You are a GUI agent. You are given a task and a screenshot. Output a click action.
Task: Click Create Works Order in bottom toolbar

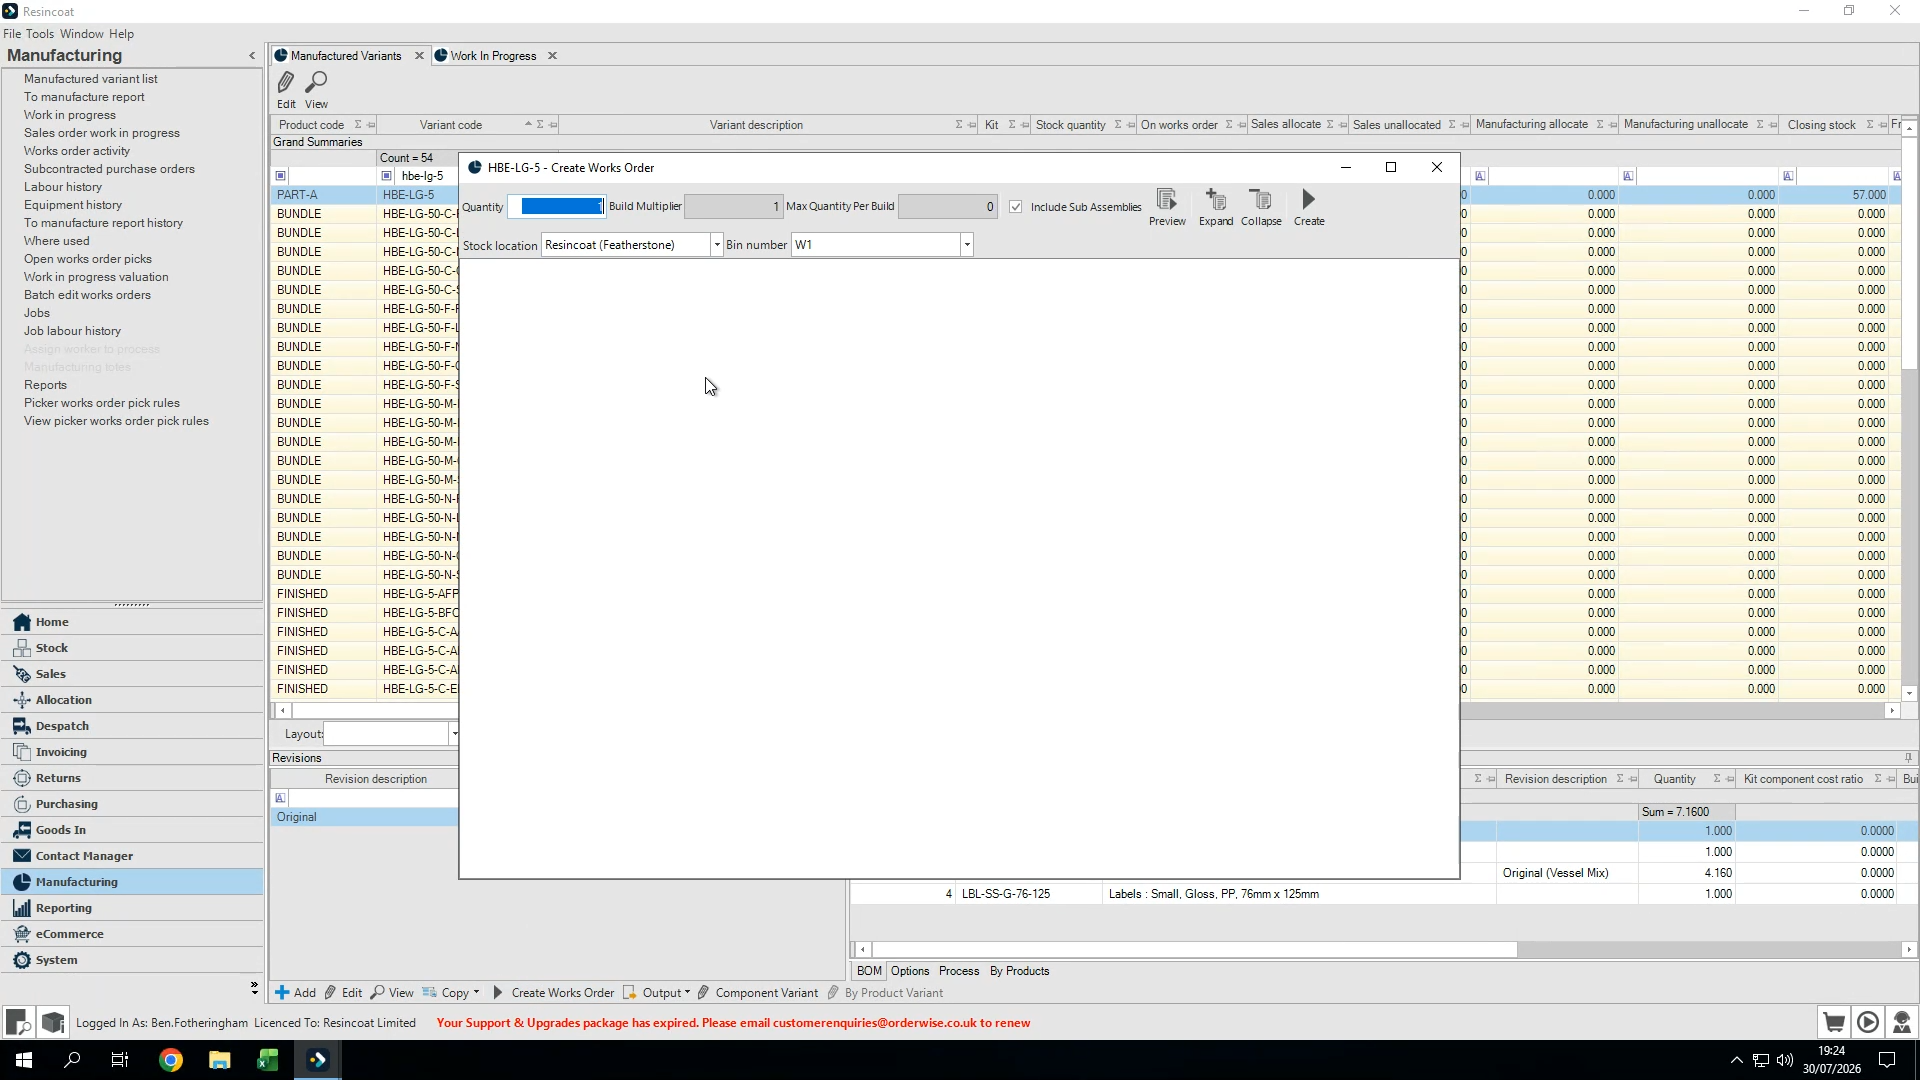[553, 993]
